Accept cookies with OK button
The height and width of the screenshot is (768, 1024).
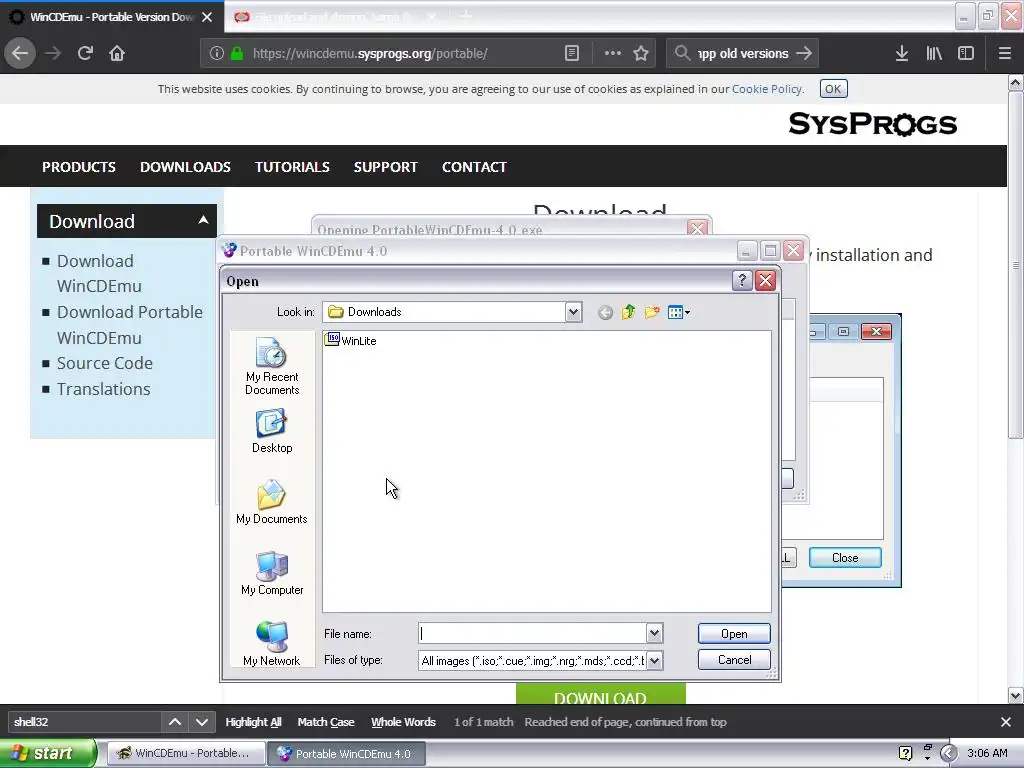click(x=833, y=89)
